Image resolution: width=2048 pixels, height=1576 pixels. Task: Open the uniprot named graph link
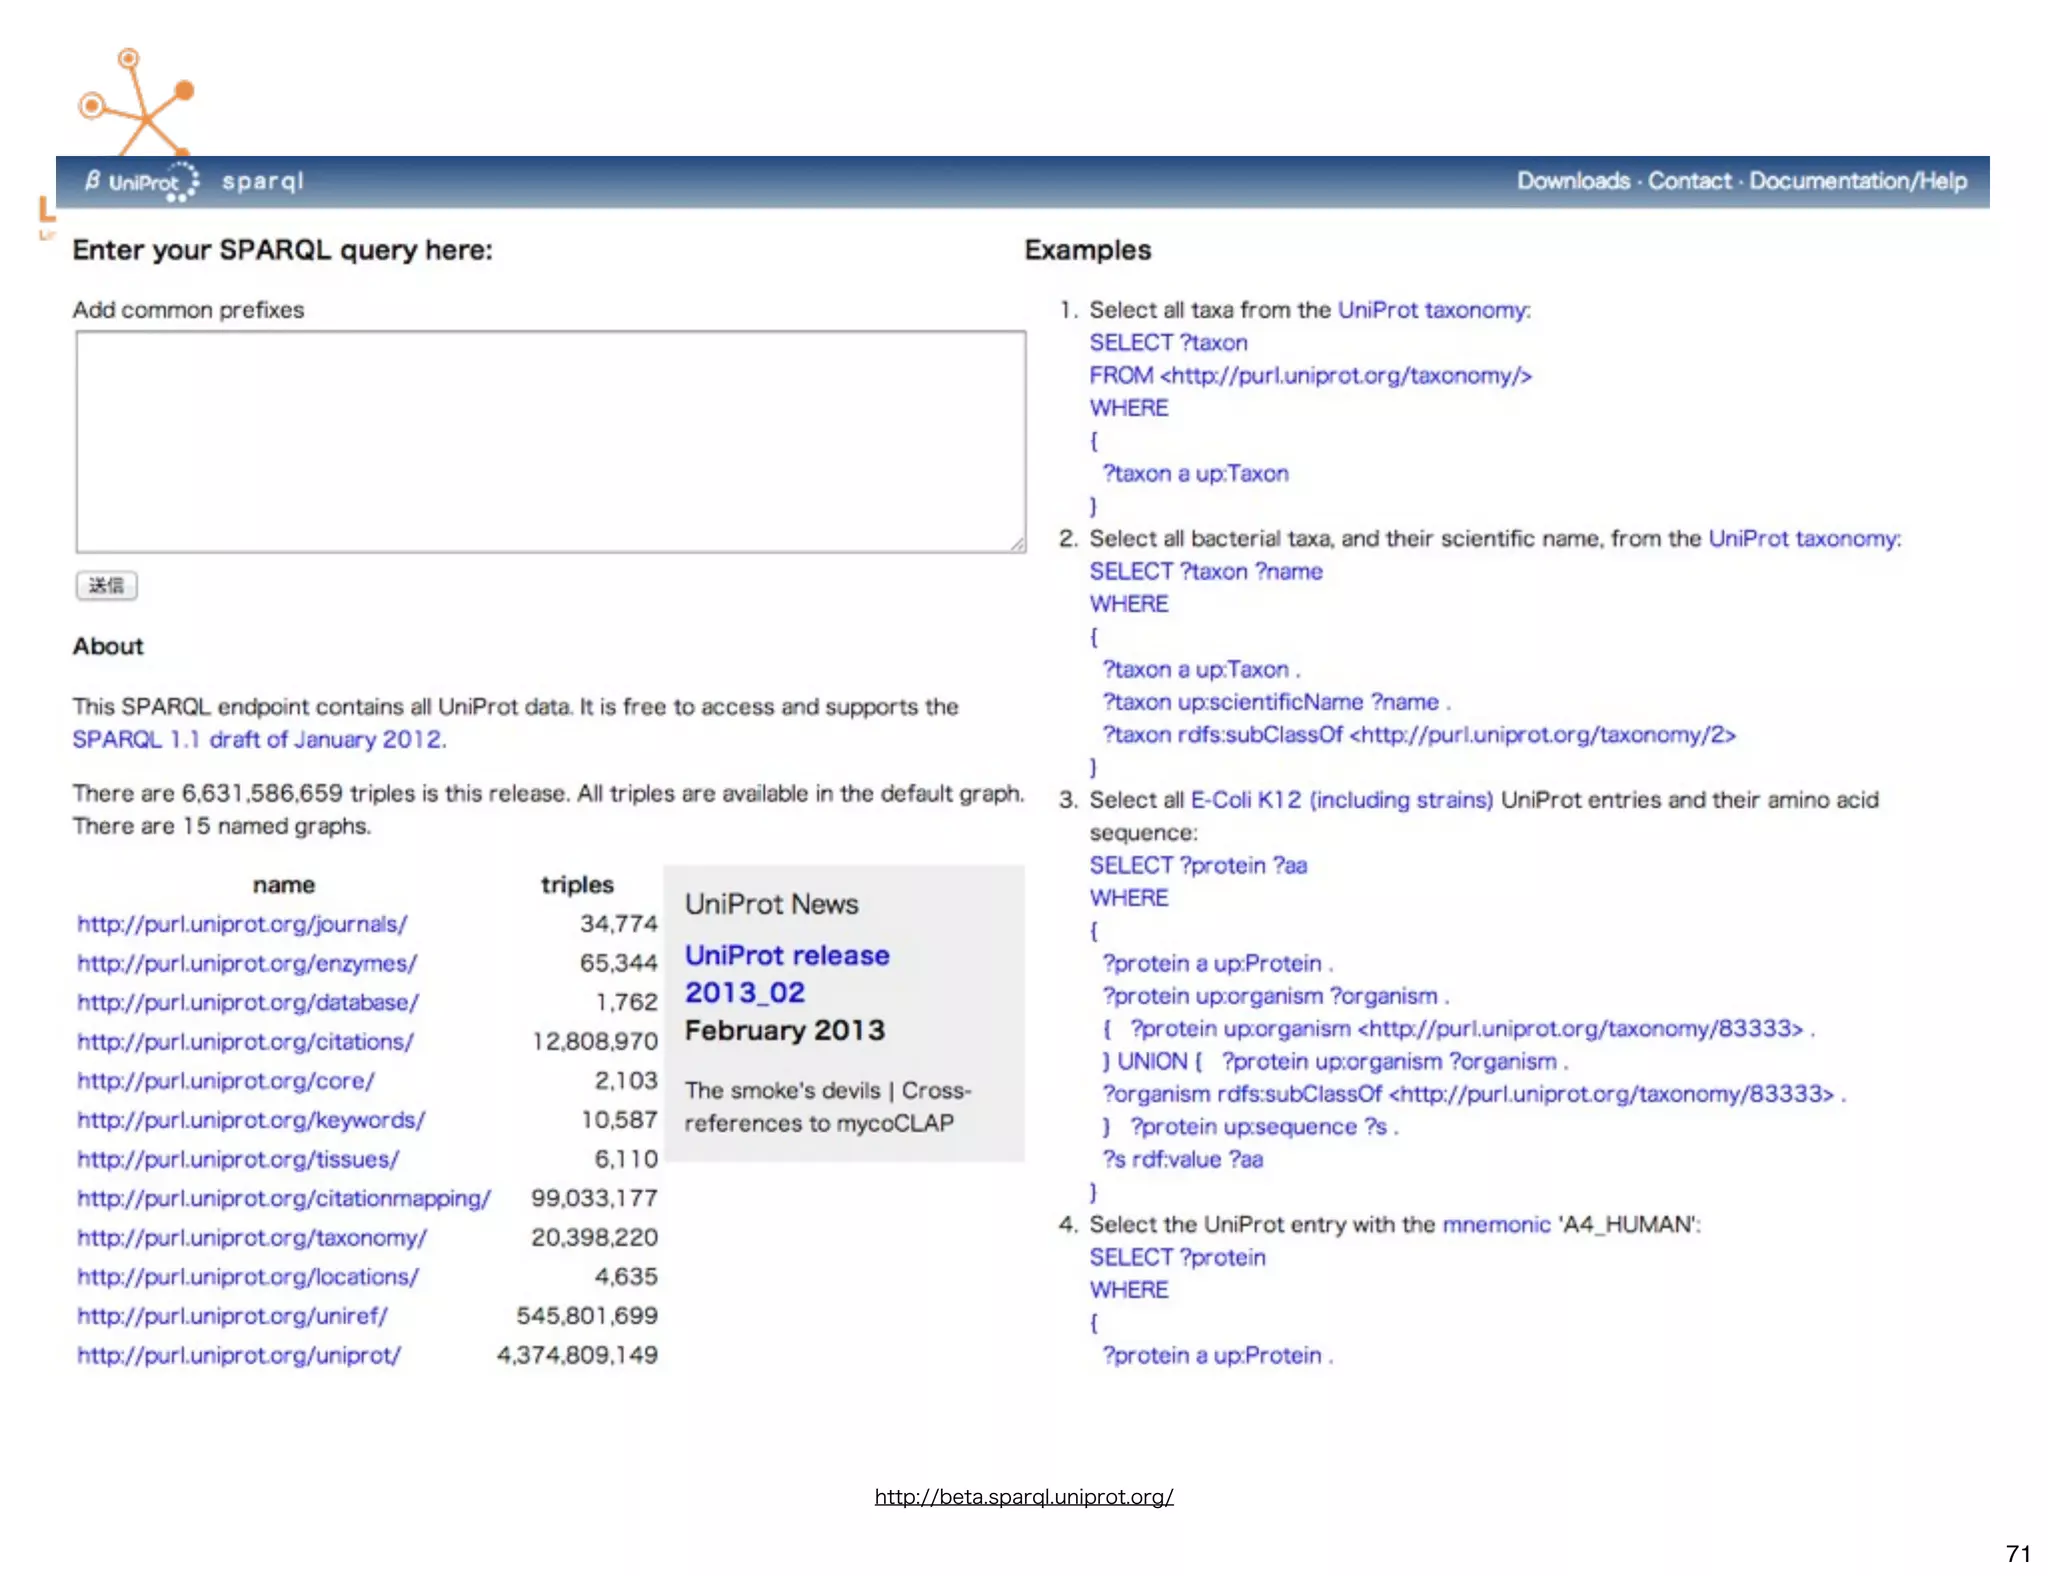(239, 1355)
